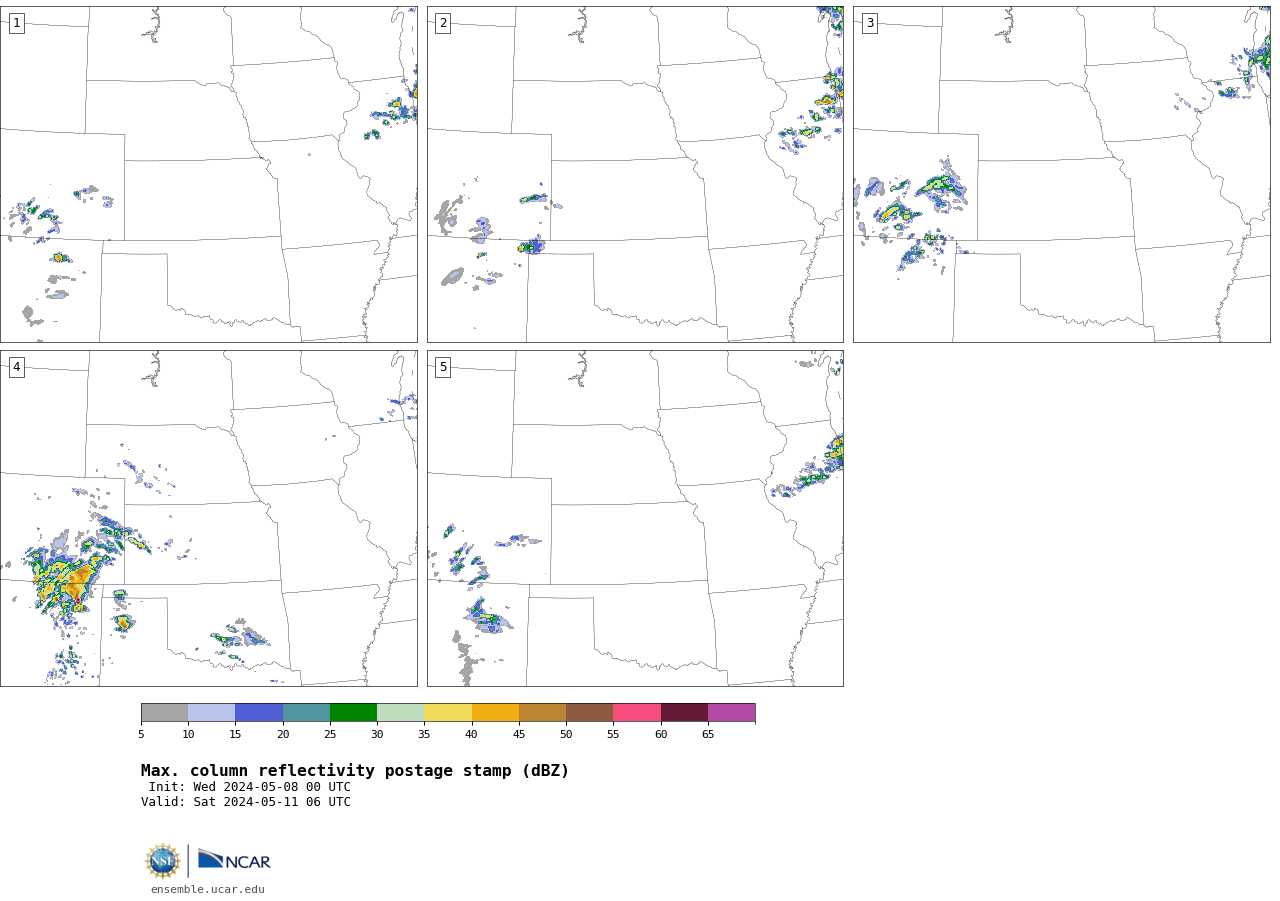Click the colorbar tick label 5

coord(141,735)
